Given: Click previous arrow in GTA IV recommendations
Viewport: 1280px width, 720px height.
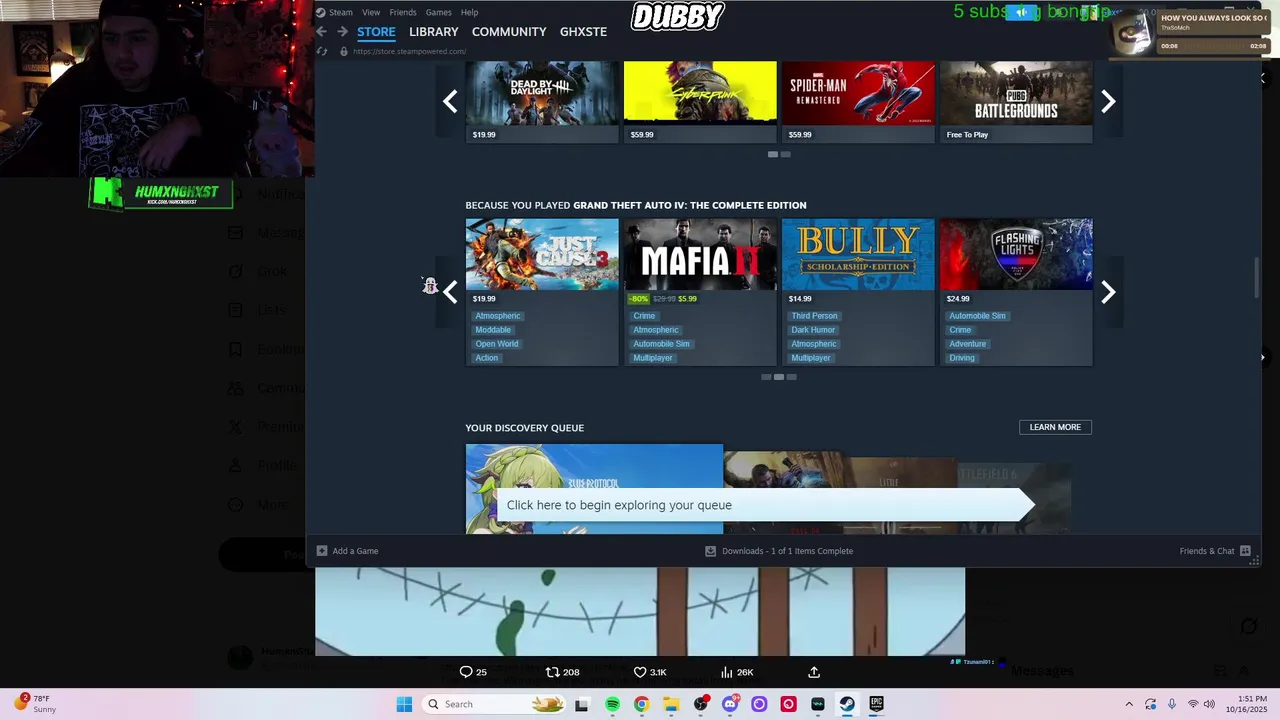Looking at the screenshot, I should click(450, 292).
